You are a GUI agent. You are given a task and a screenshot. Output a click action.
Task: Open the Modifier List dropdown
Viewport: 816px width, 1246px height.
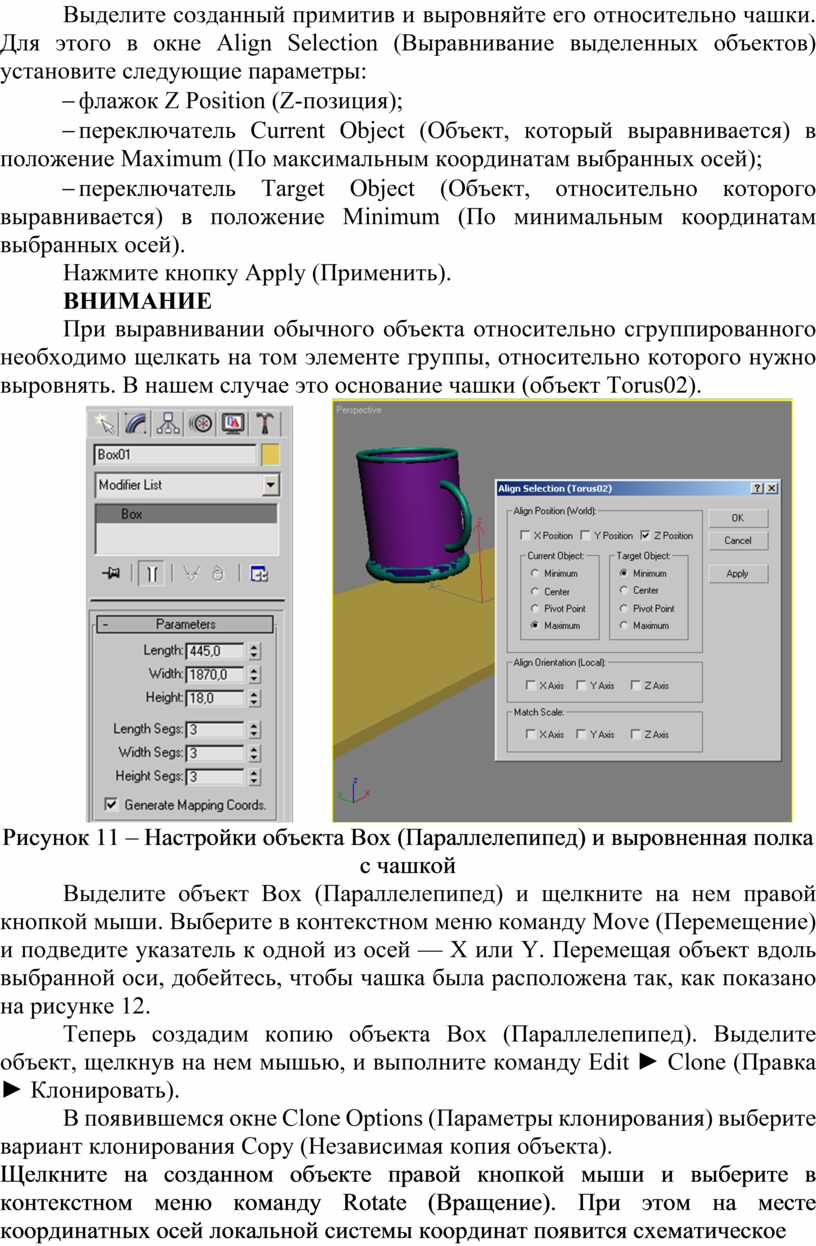(x=270, y=485)
